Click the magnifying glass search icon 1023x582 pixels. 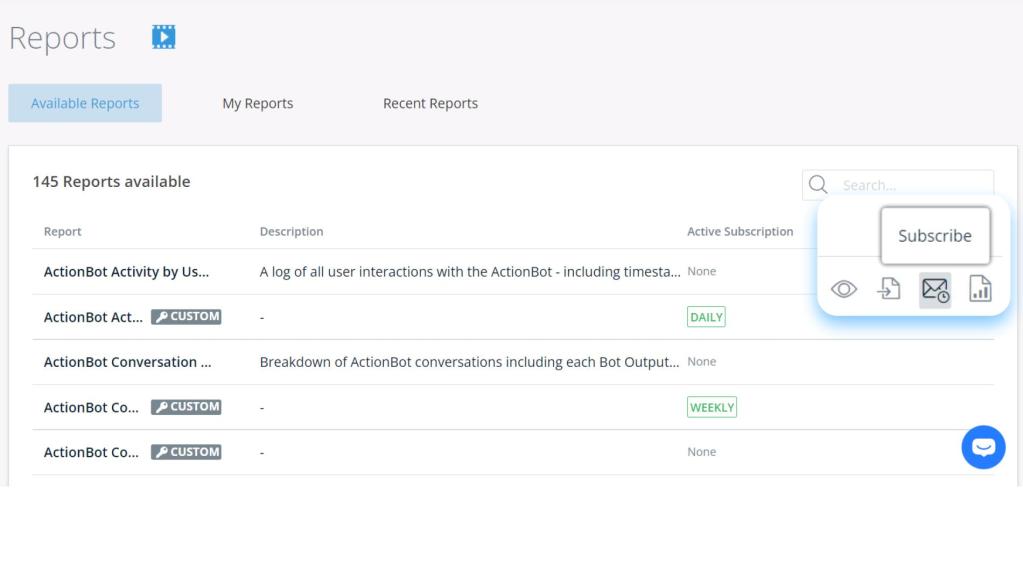[818, 185]
